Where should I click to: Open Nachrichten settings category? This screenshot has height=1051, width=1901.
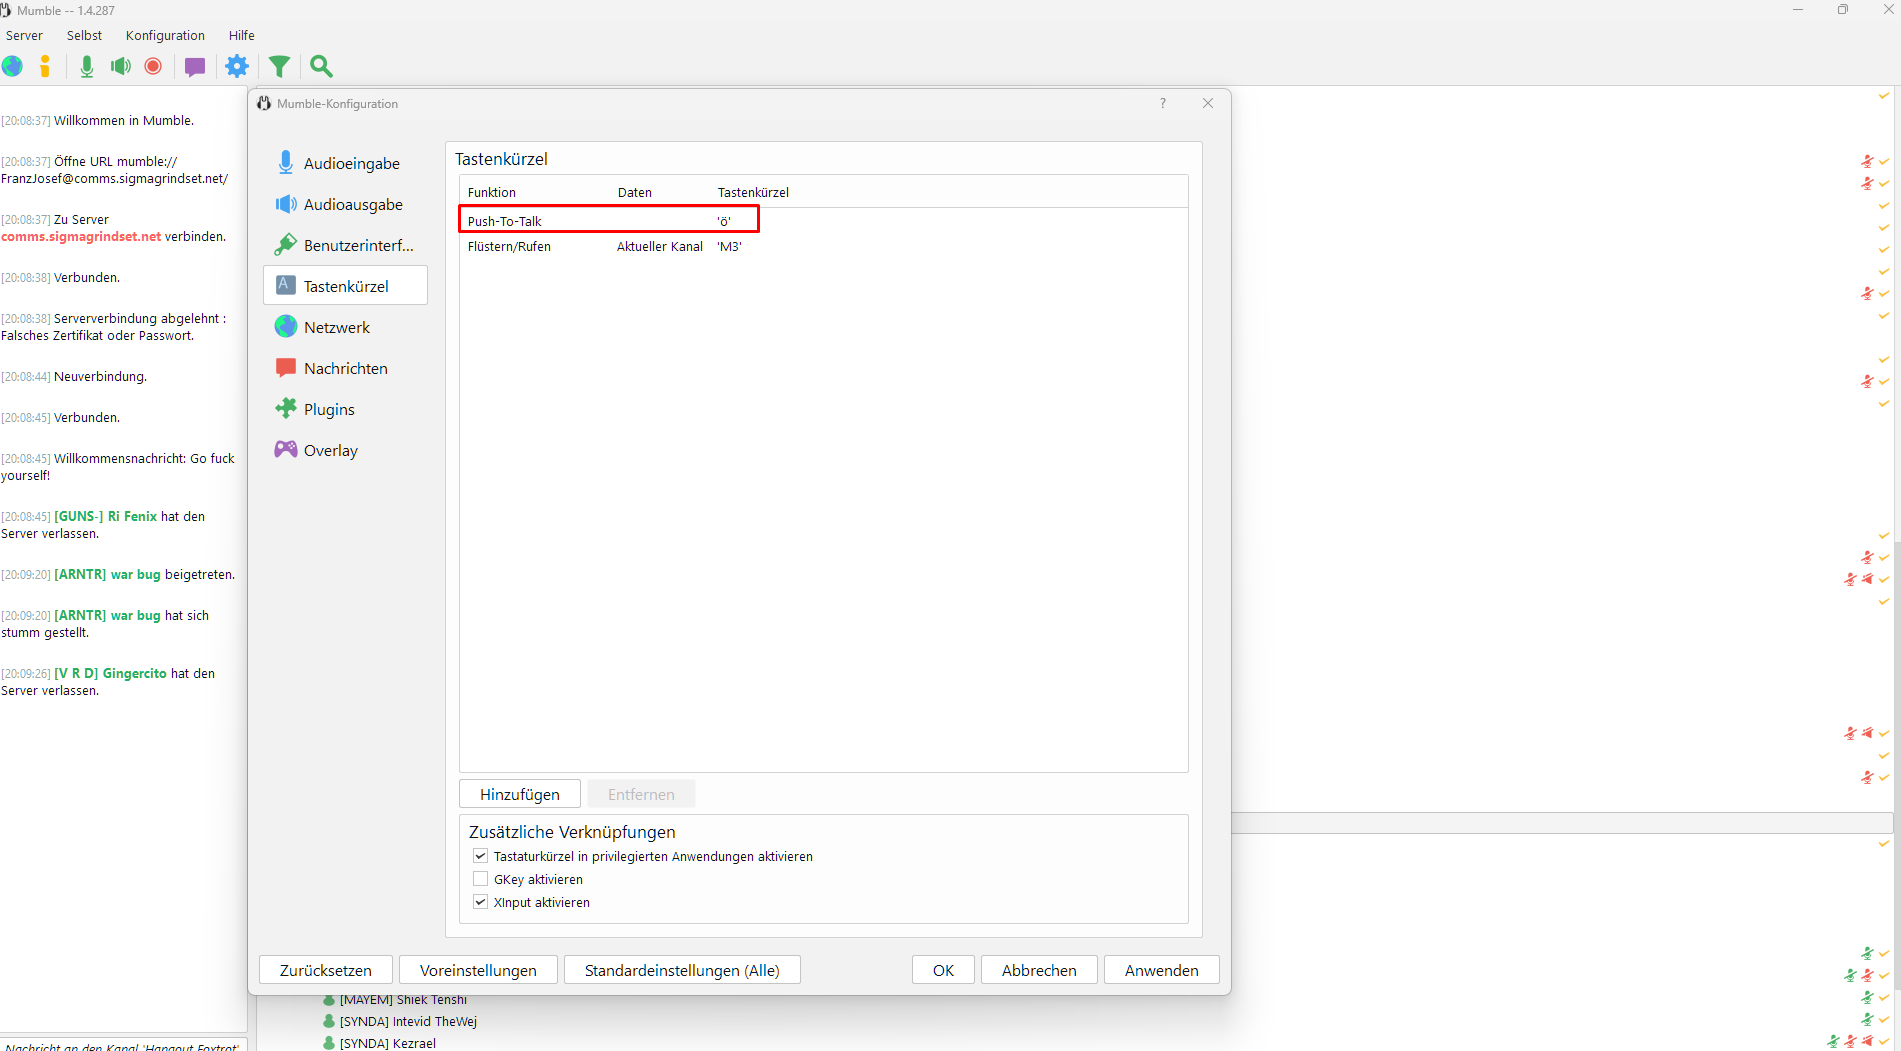[x=345, y=368]
